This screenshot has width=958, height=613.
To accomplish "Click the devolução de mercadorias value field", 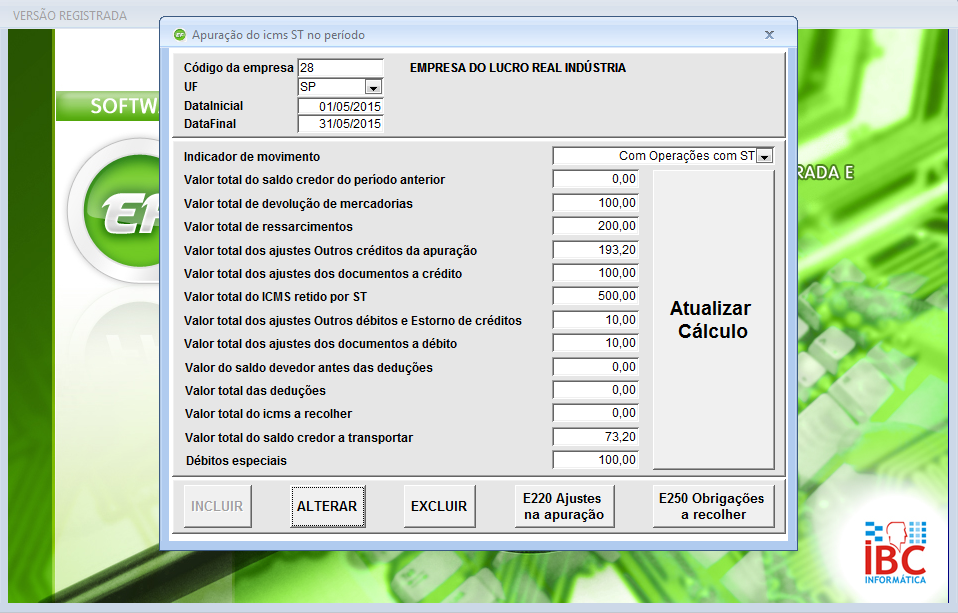I will 595,203.
